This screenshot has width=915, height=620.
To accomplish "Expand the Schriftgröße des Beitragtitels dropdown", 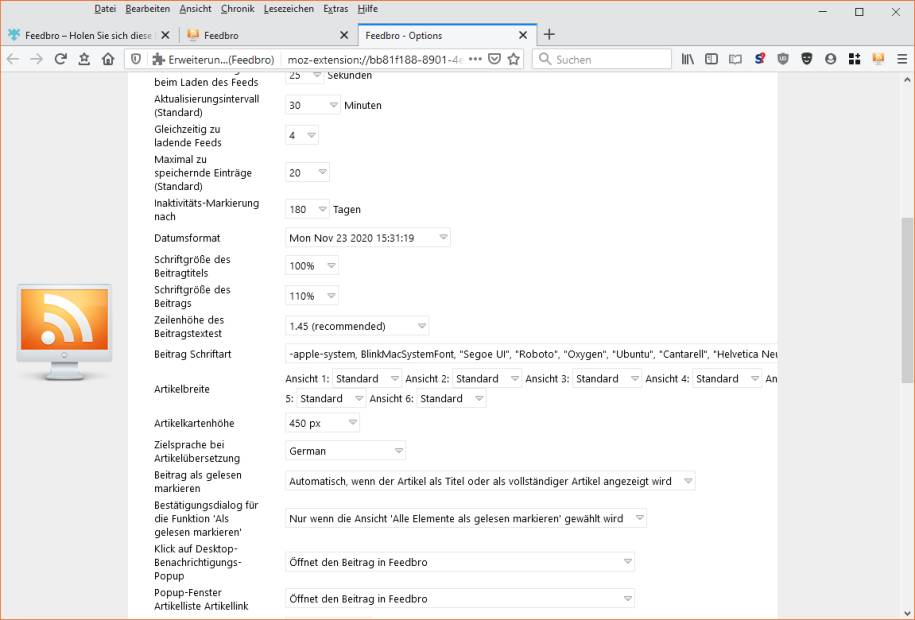I will 312,266.
